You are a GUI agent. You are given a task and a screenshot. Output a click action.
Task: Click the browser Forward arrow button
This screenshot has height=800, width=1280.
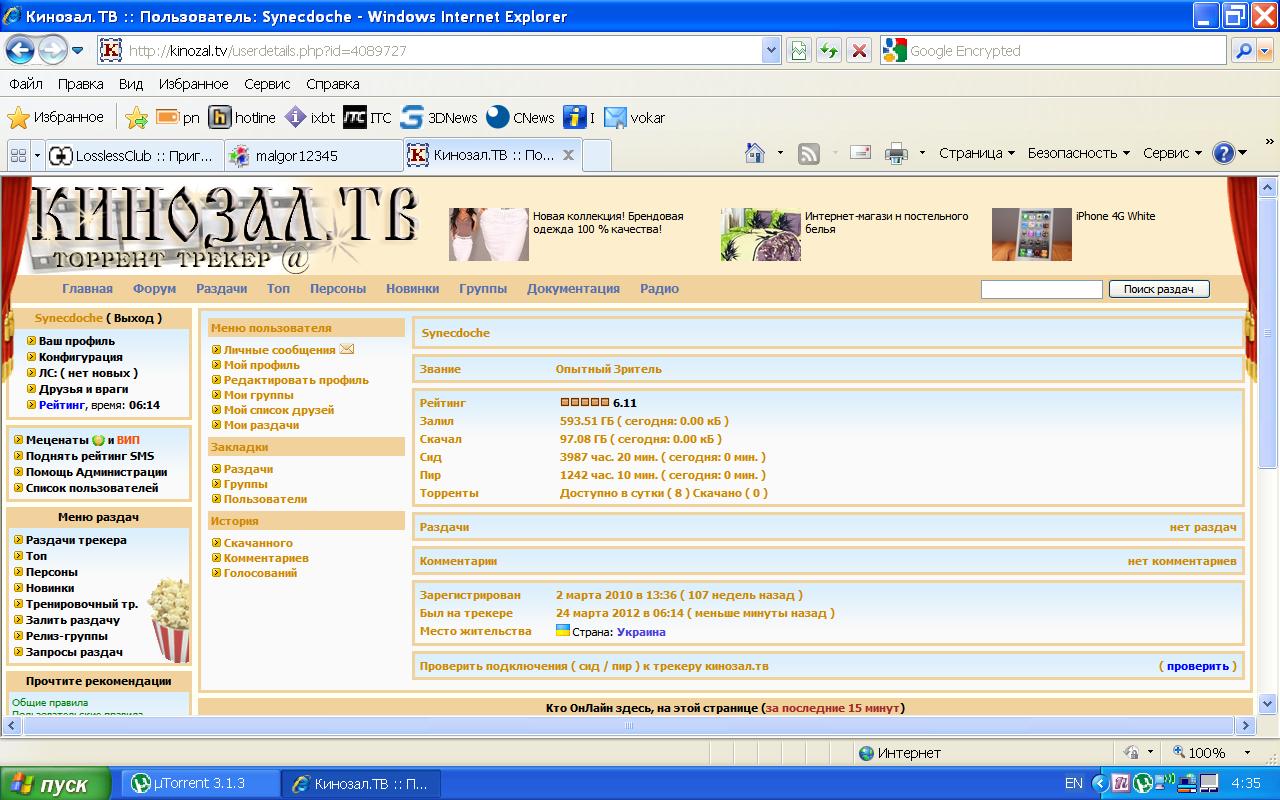[x=52, y=50]
